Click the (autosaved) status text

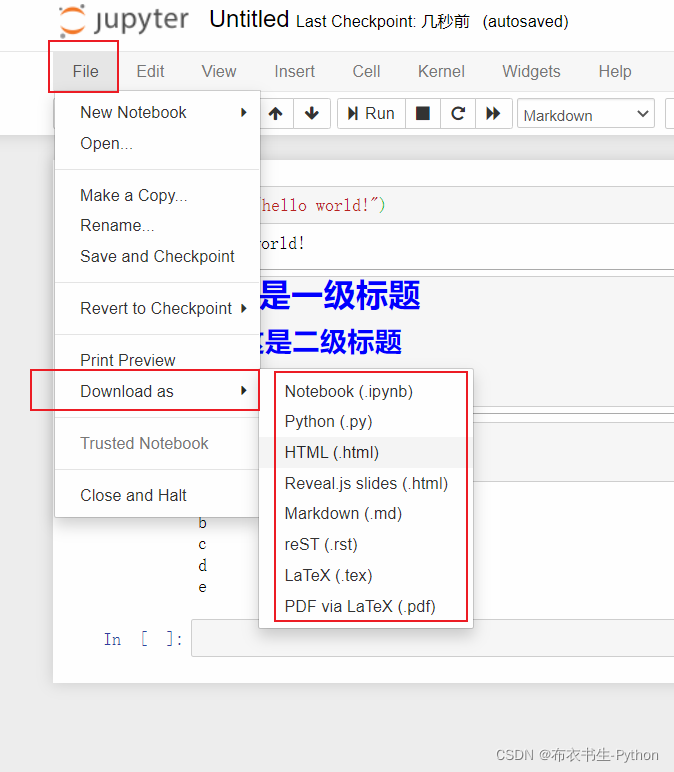[525, 22]
